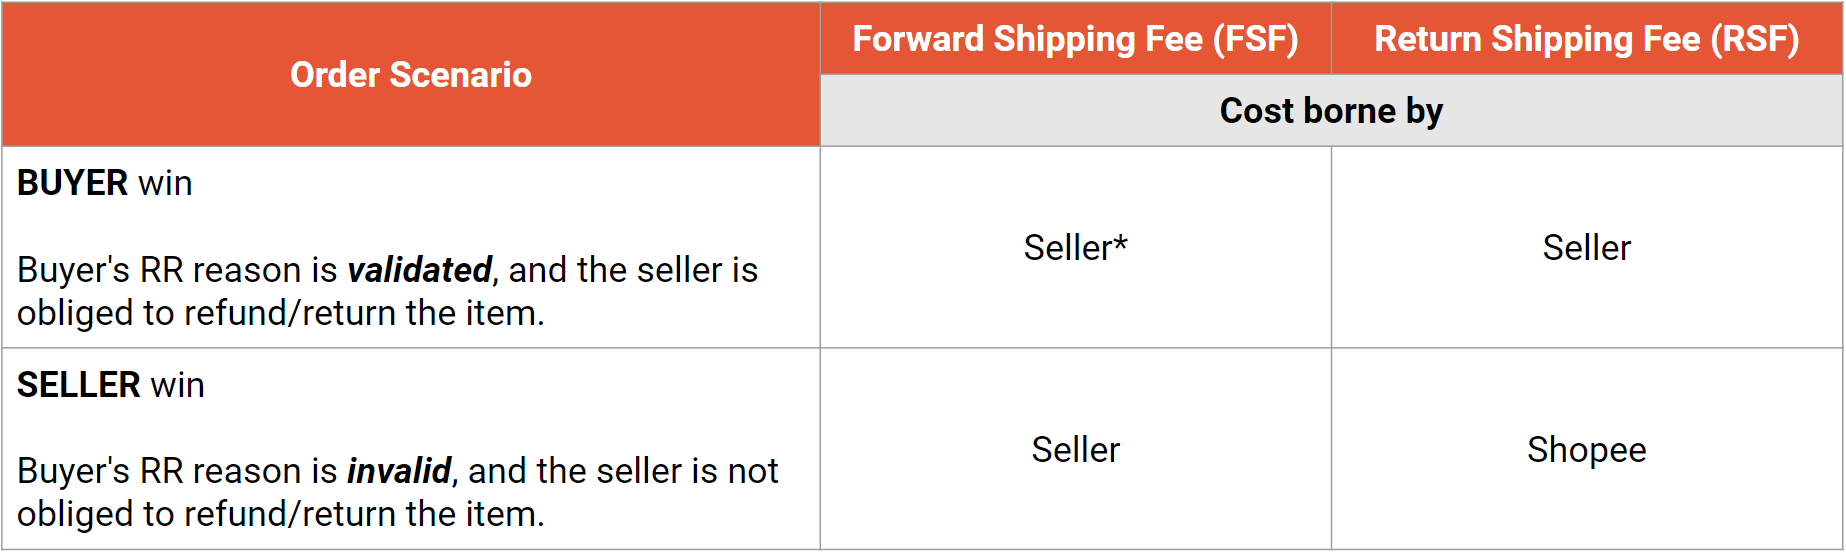Select the Shopee cell
The height and width of the screenshot is (552, 1846).
1586,450
